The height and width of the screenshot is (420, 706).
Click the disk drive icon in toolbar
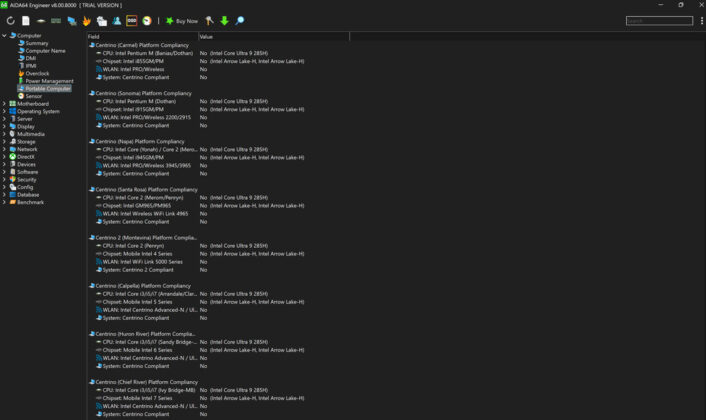41,21
